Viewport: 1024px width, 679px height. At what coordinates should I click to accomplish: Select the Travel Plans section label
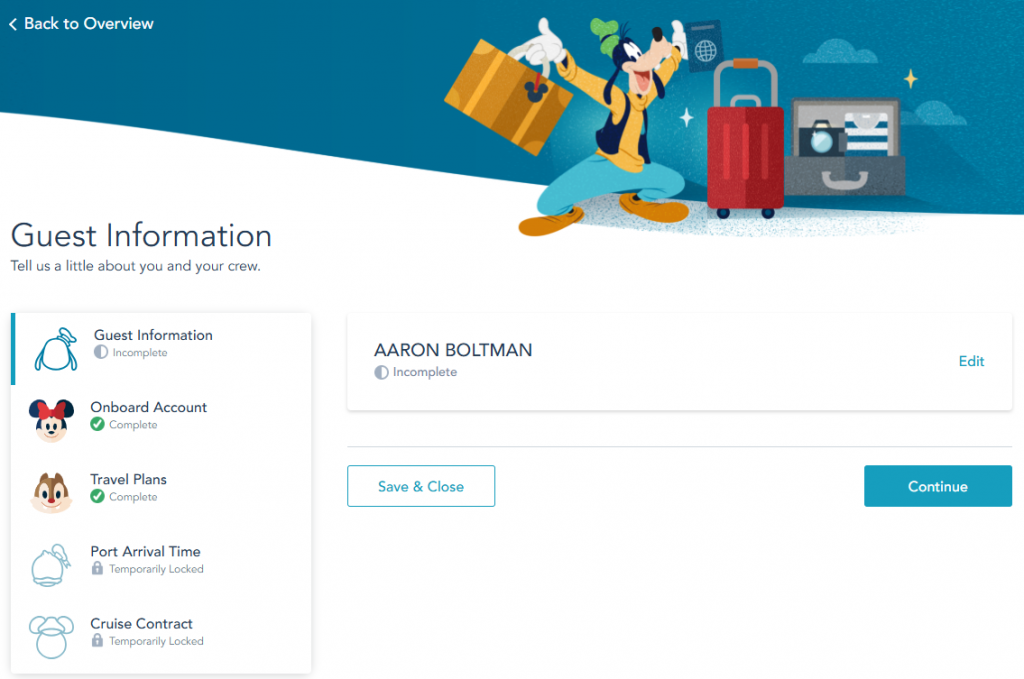(x=128, y=479)
